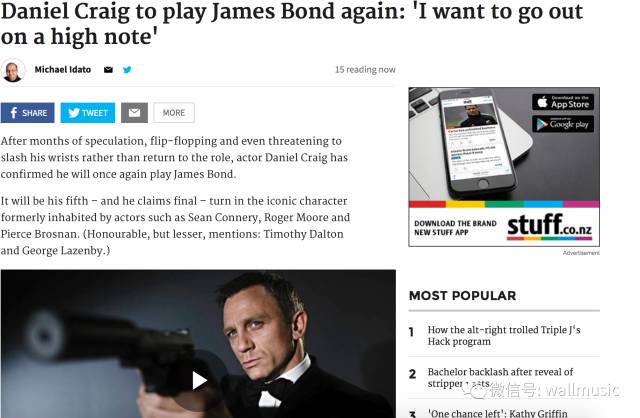Open the 'One chance left: Kathy Griffin' story
This screenshot has width=640, height=418.
pyautogui.click(x=497, y=413)
